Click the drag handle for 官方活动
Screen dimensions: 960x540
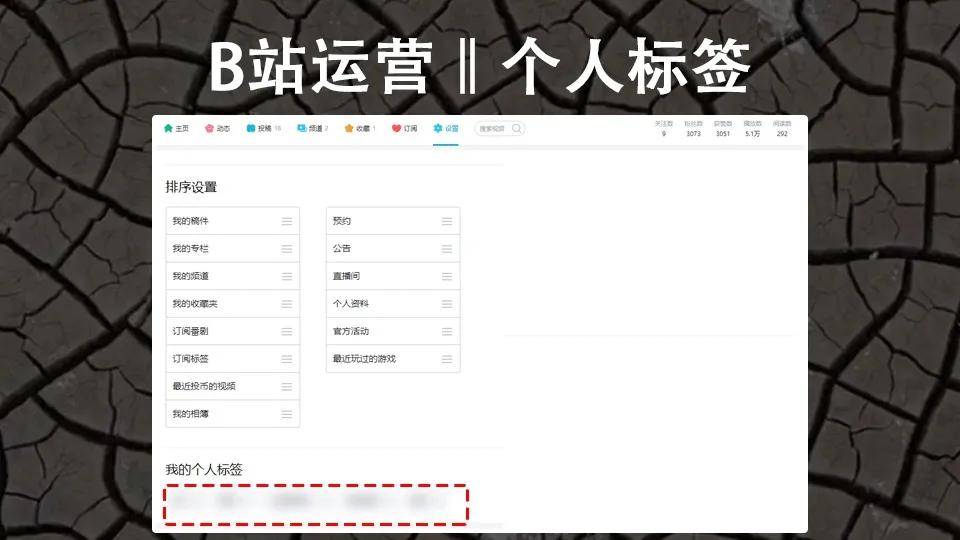coord(447,332)
